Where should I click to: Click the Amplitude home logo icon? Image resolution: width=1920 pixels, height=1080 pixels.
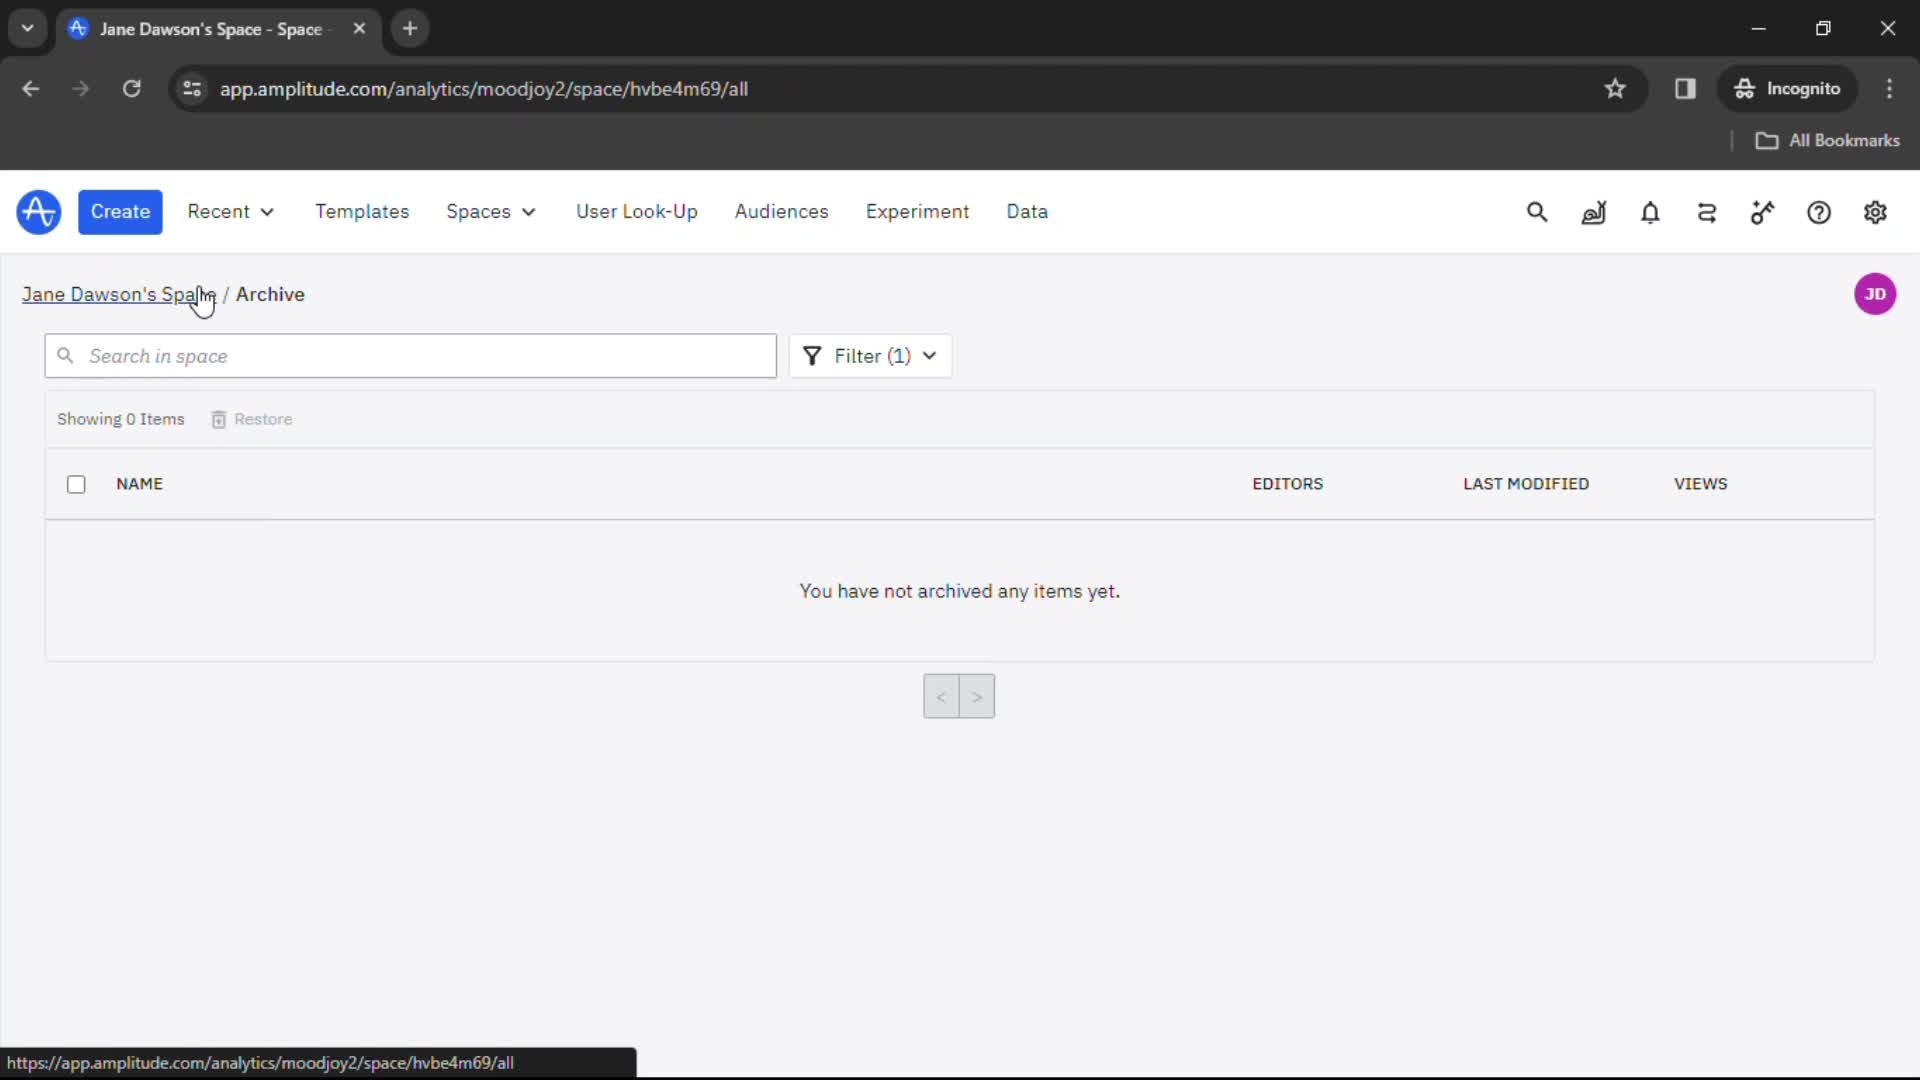tap(37, 211)
